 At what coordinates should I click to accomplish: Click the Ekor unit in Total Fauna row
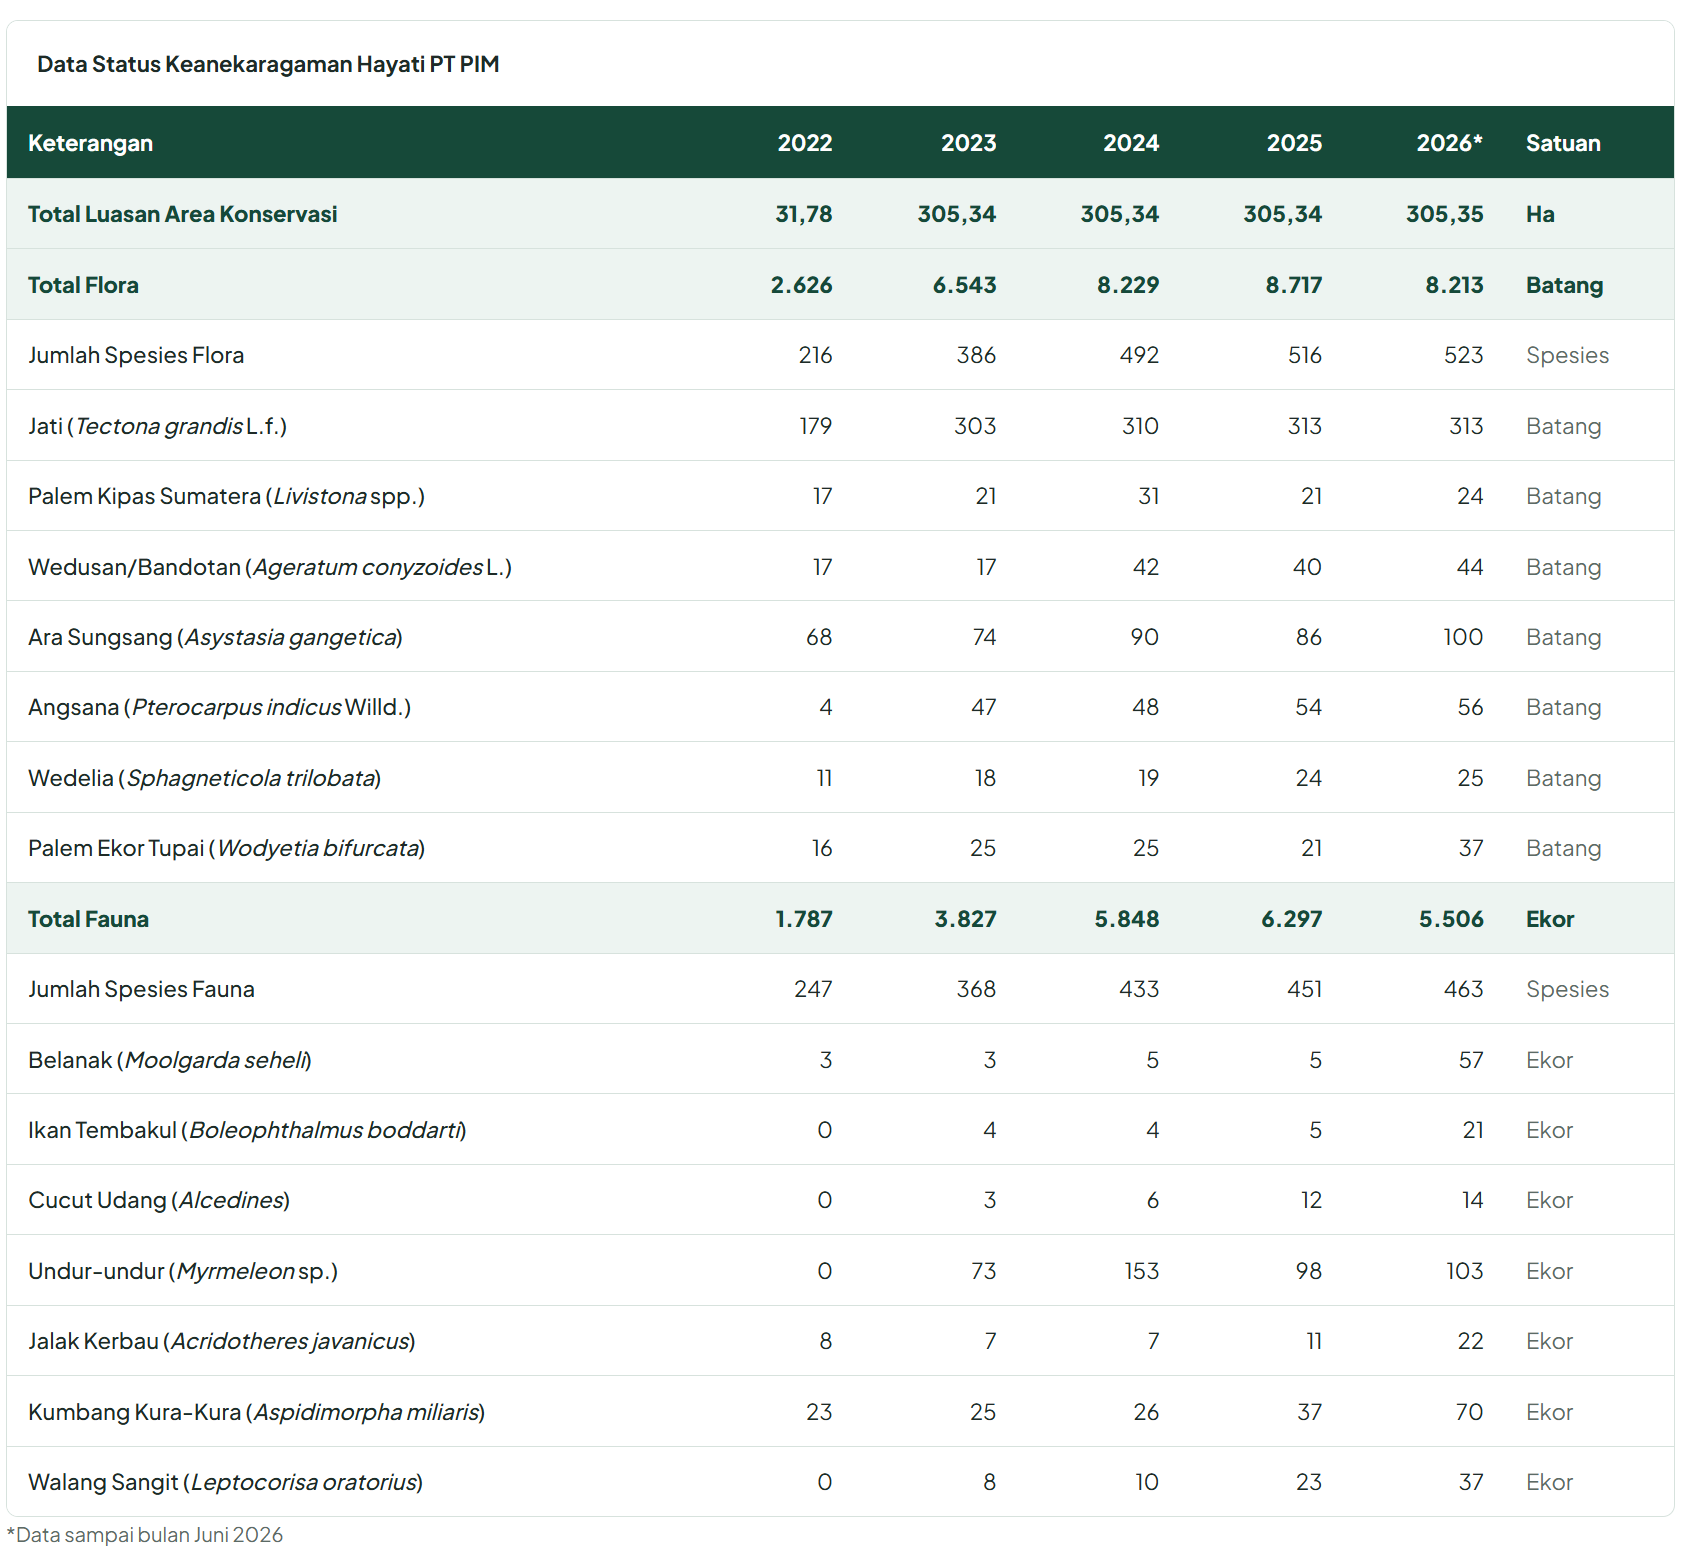coord(1550,919)
